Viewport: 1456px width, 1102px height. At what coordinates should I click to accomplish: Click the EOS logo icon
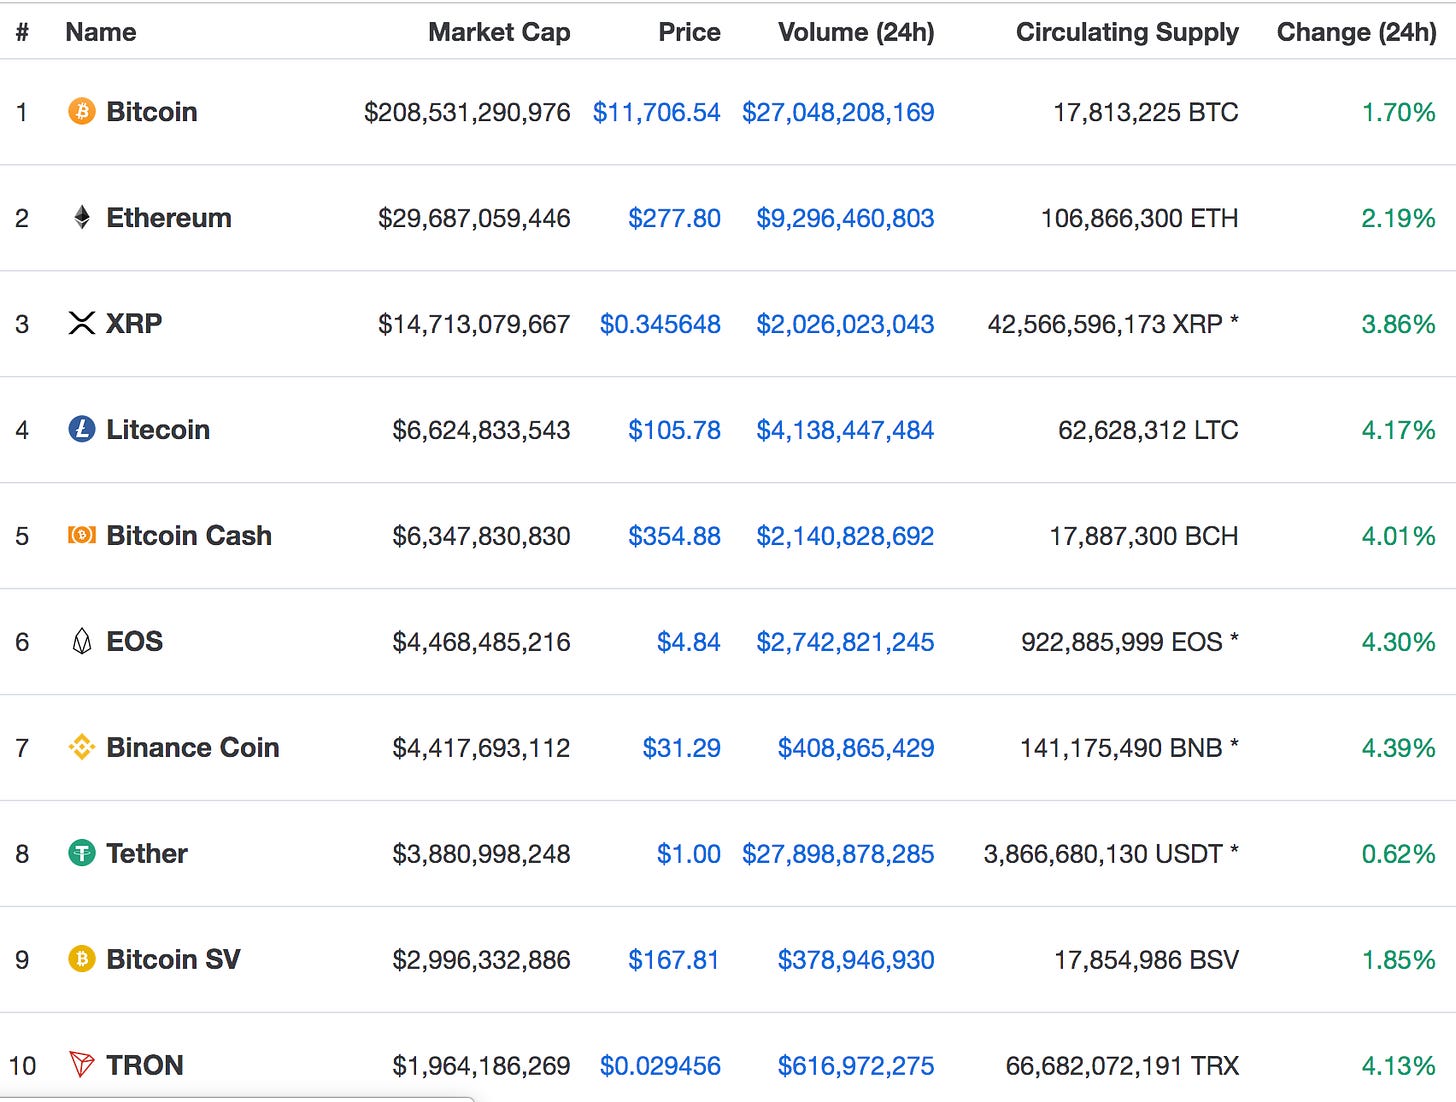point(82,641)
